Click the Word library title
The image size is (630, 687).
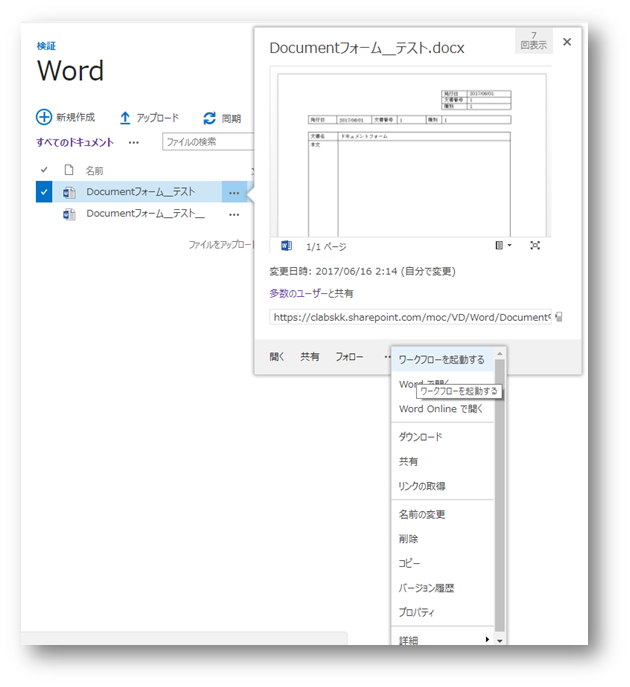(x=71, y=71)
